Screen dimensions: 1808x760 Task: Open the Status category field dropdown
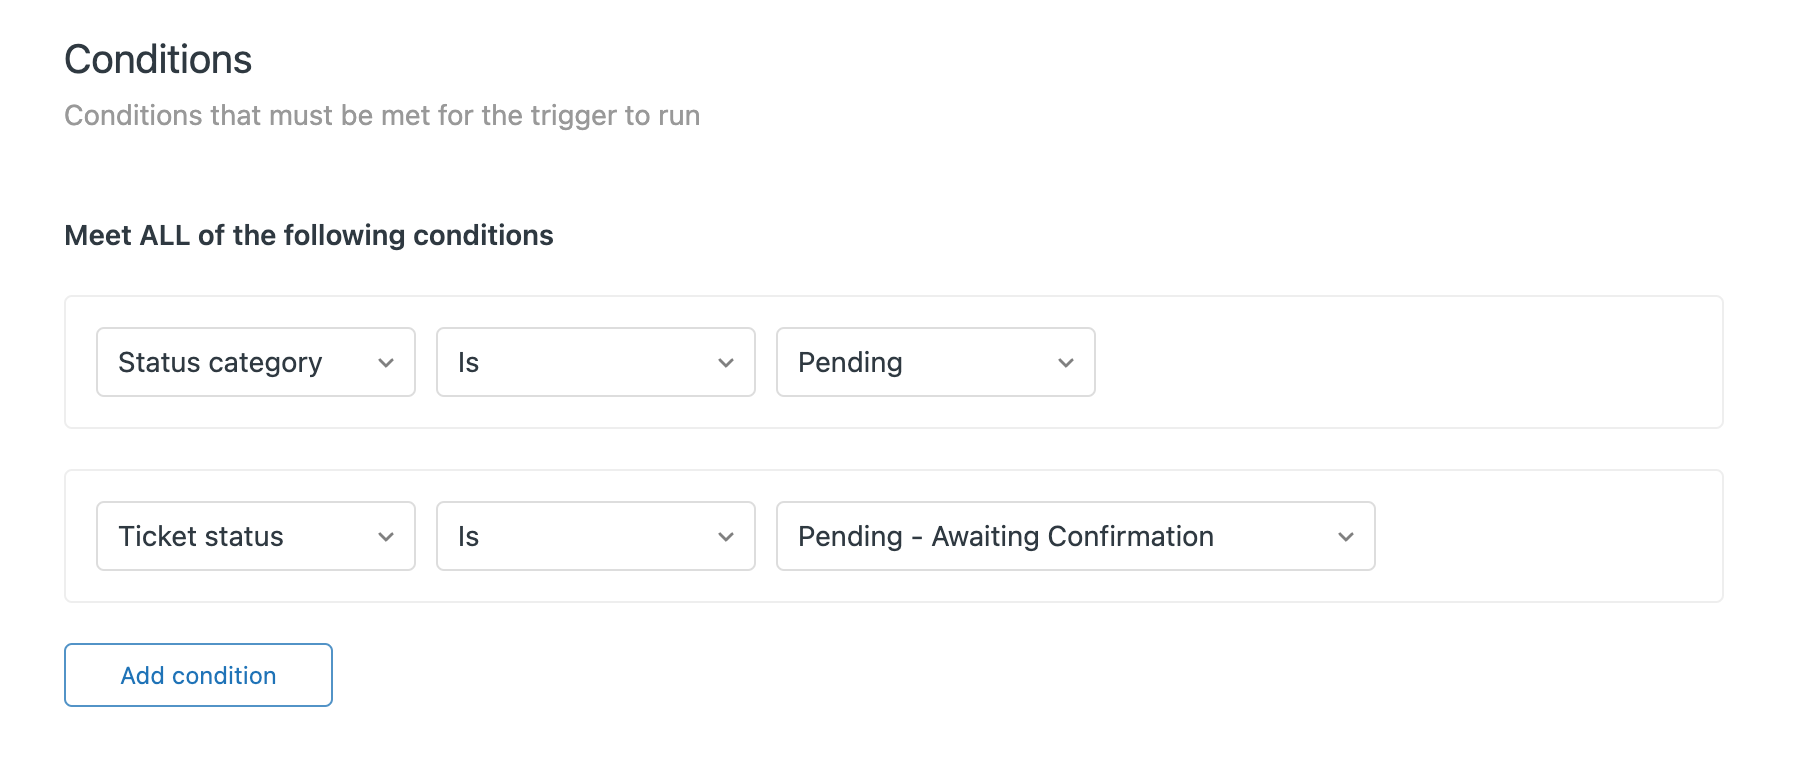point(255,362)
